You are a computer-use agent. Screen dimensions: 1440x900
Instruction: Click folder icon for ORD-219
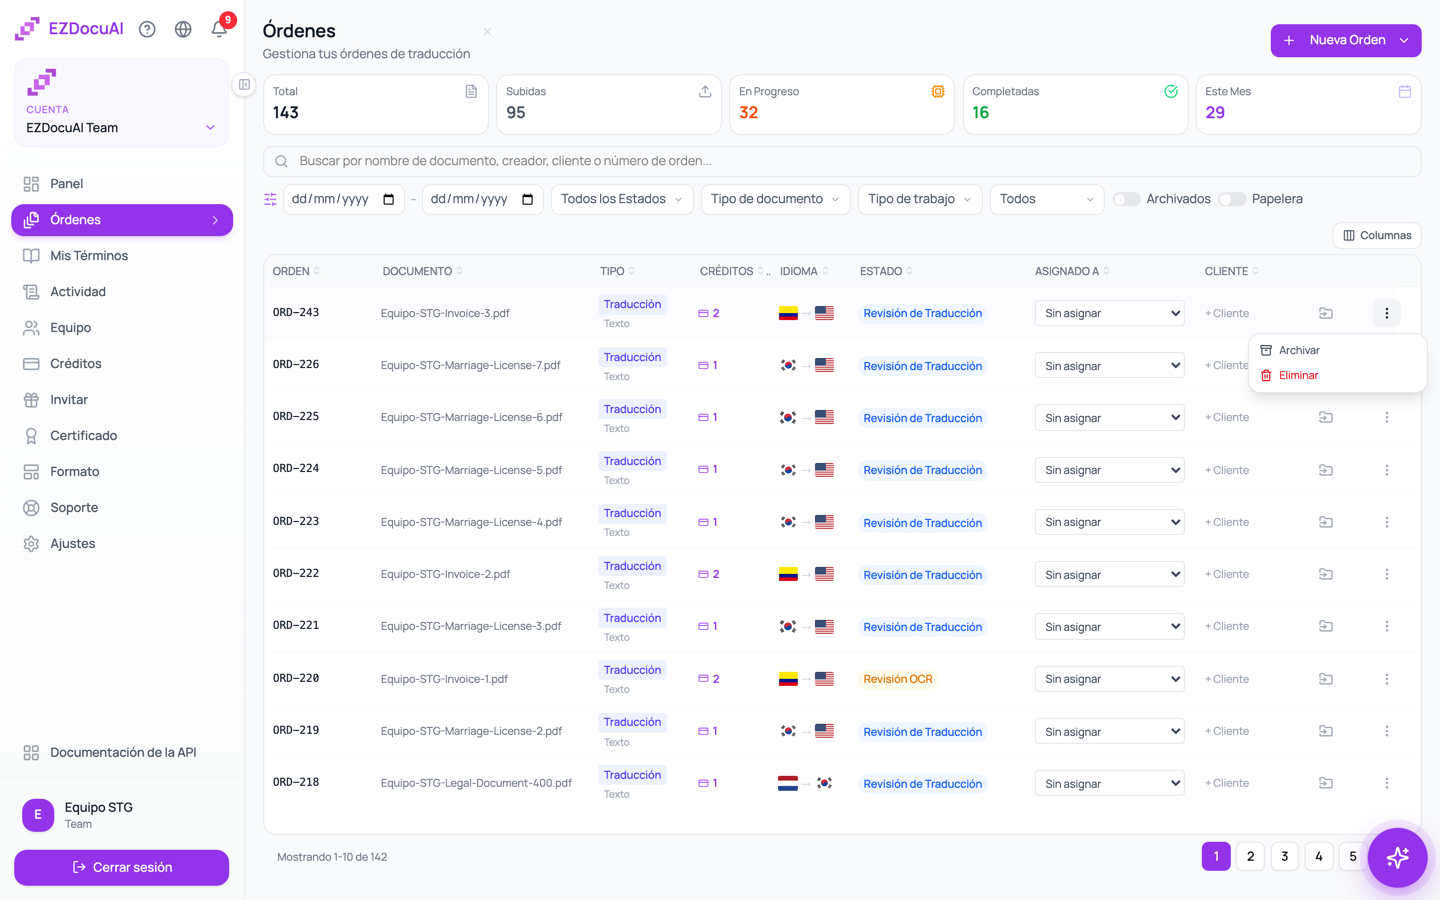click(1325, 731)
